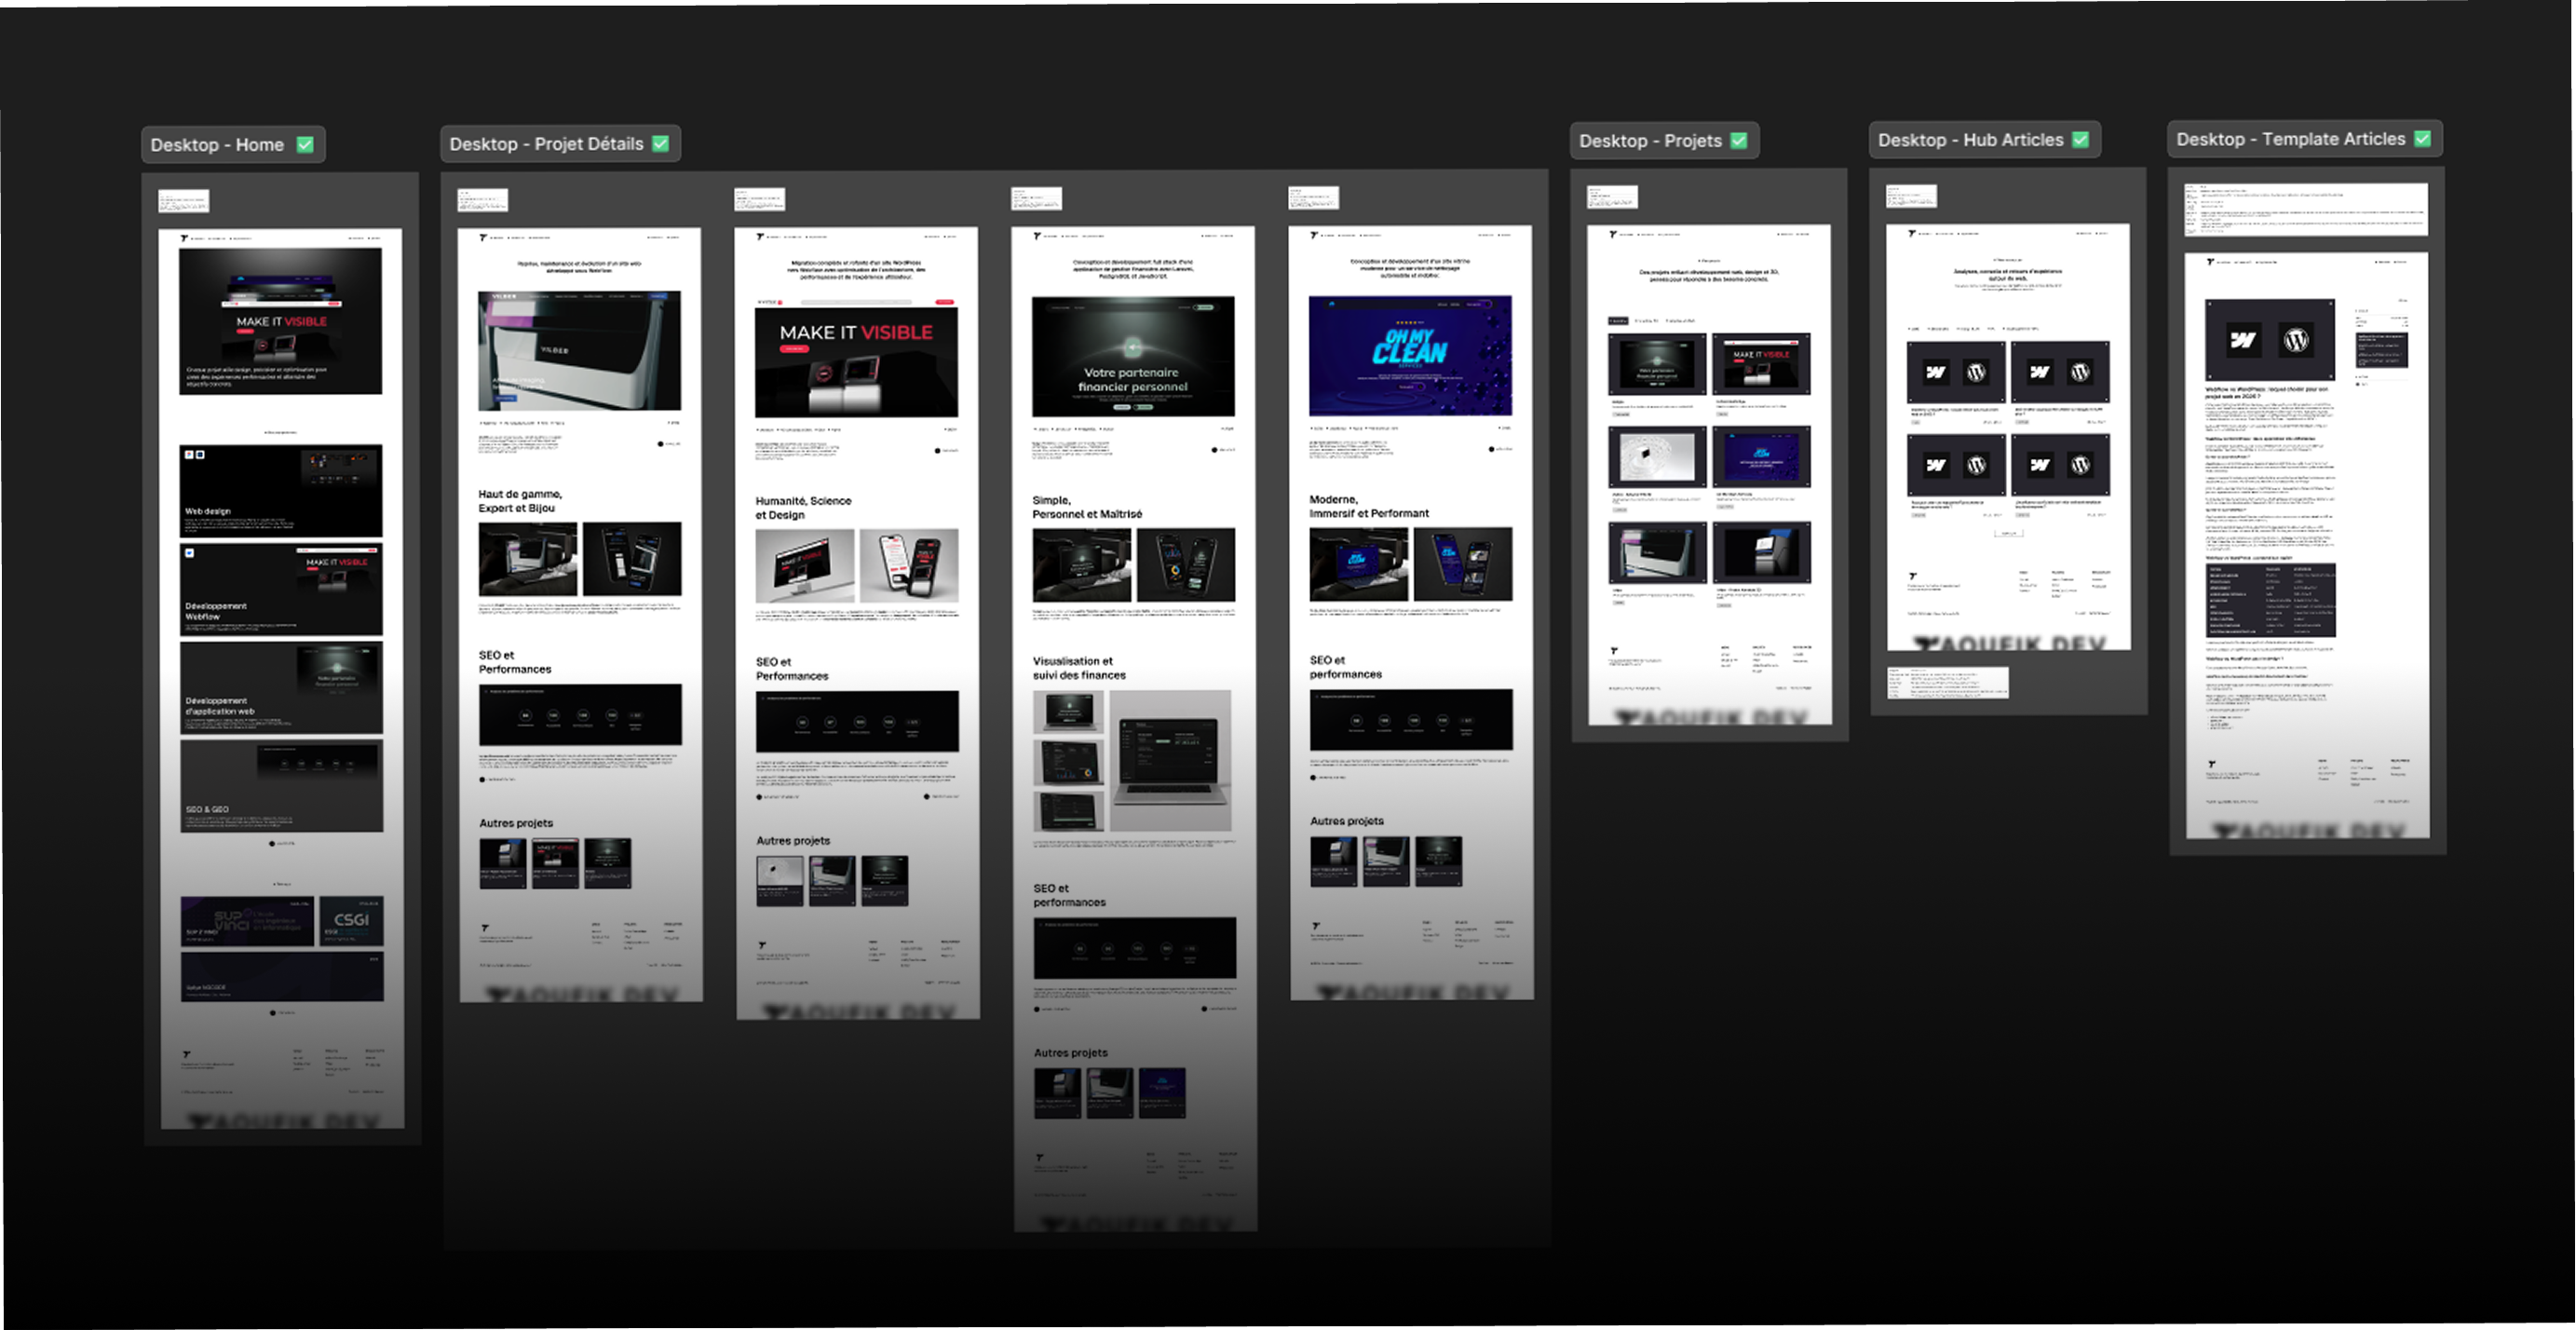Image resolution: width=2576 pixels, height=1330 pixels.
Task: Select "Votre partenaire financier personnel" hero image
Action: pyautogui.click(x=1133, y=355)
